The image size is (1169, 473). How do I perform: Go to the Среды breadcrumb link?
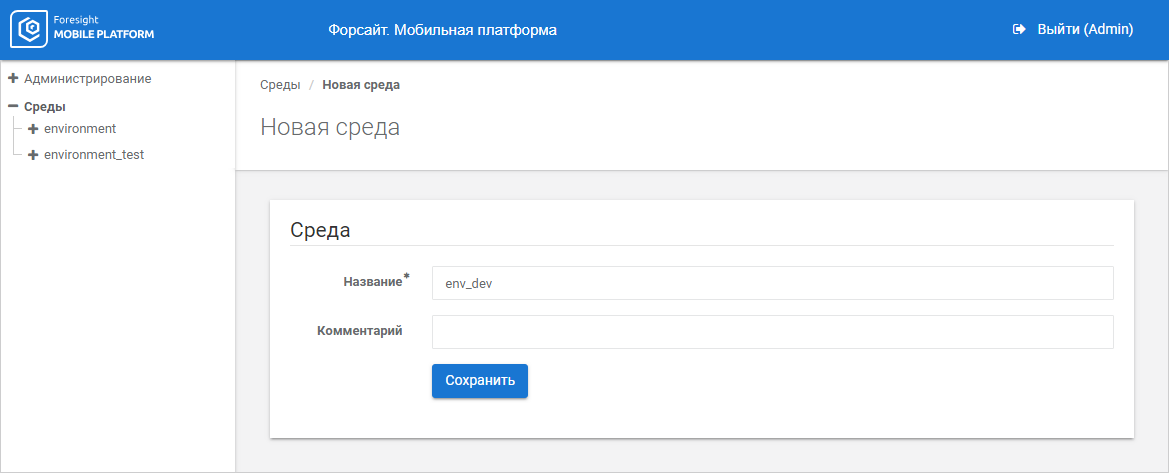point(280,85)
